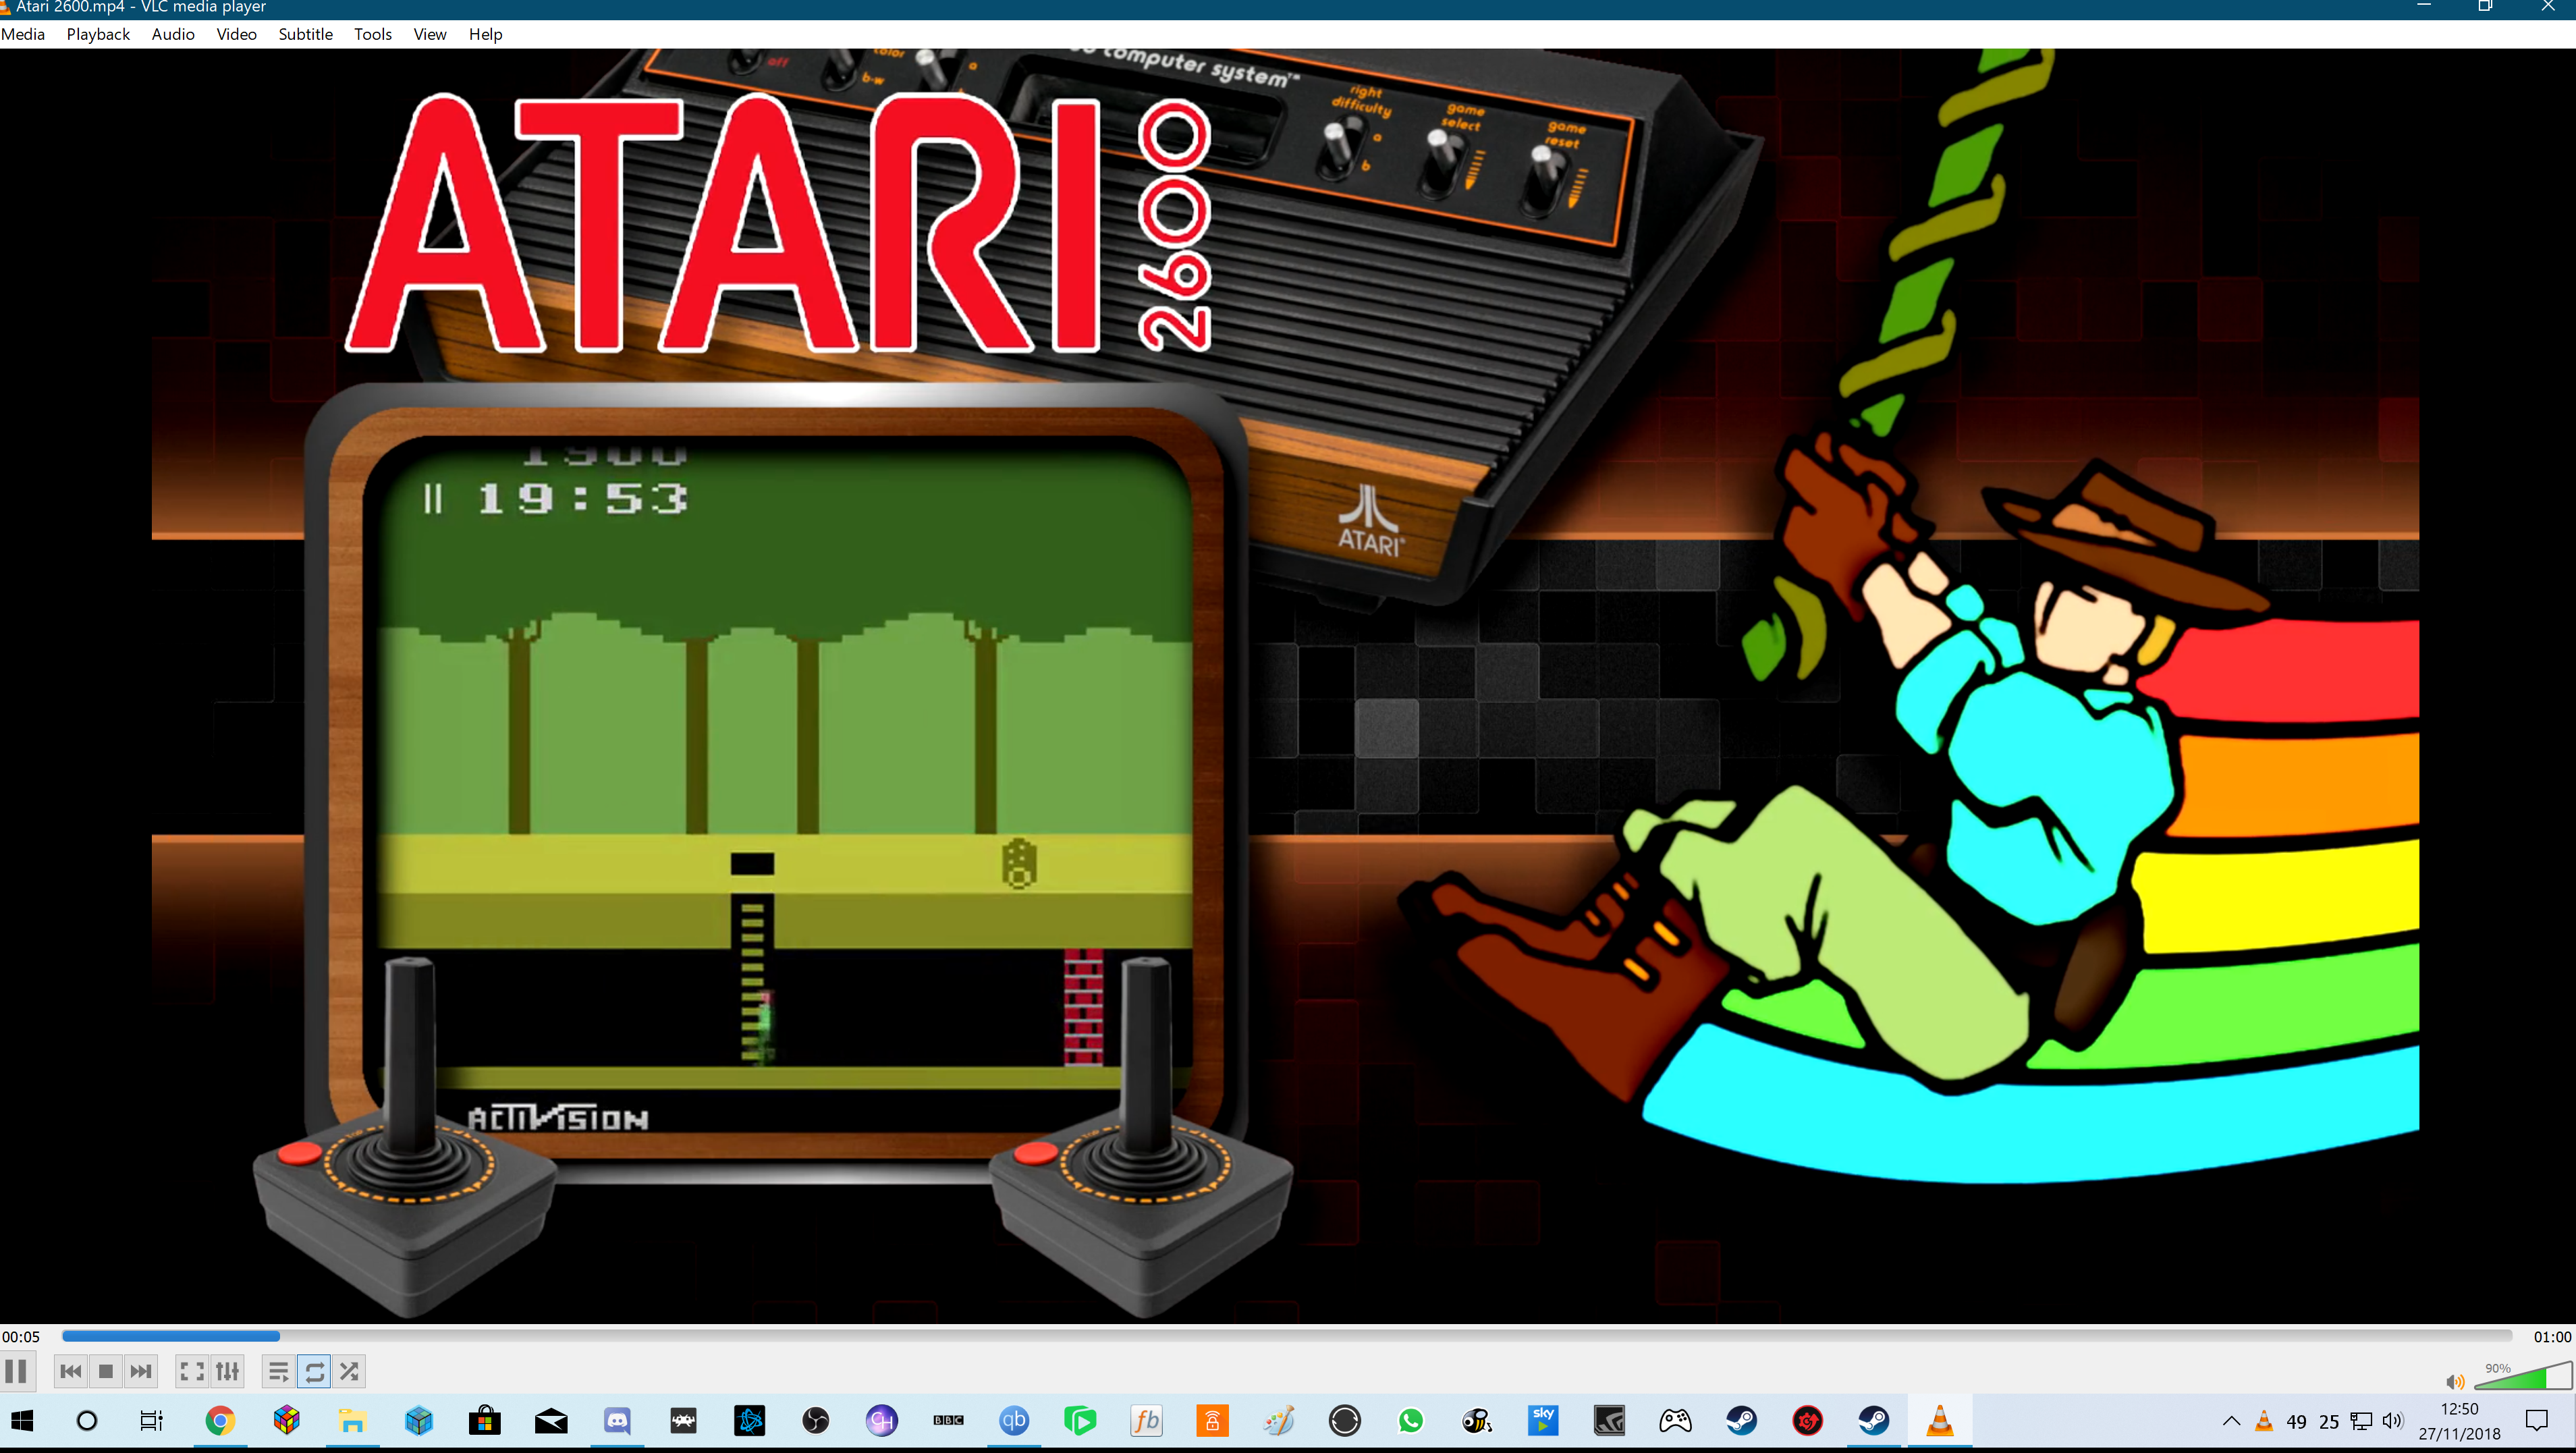This screenshot has height=1453, width=2576.
Task: Click the total duration time label
Action: click(2551, 1337)
